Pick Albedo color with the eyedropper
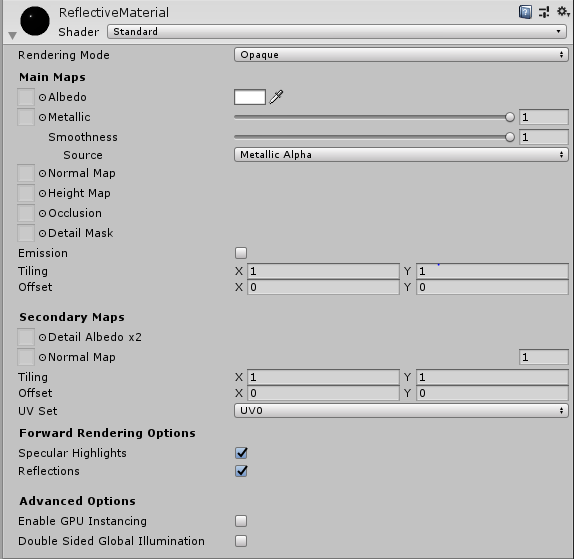Image resolution: width=574 pixels, height=559 pixels. 276,97
